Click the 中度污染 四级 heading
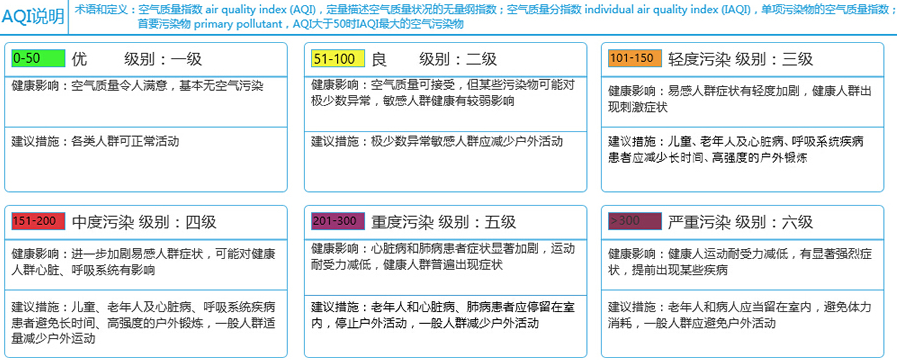 pyautogui.click(x=144, y=222)
